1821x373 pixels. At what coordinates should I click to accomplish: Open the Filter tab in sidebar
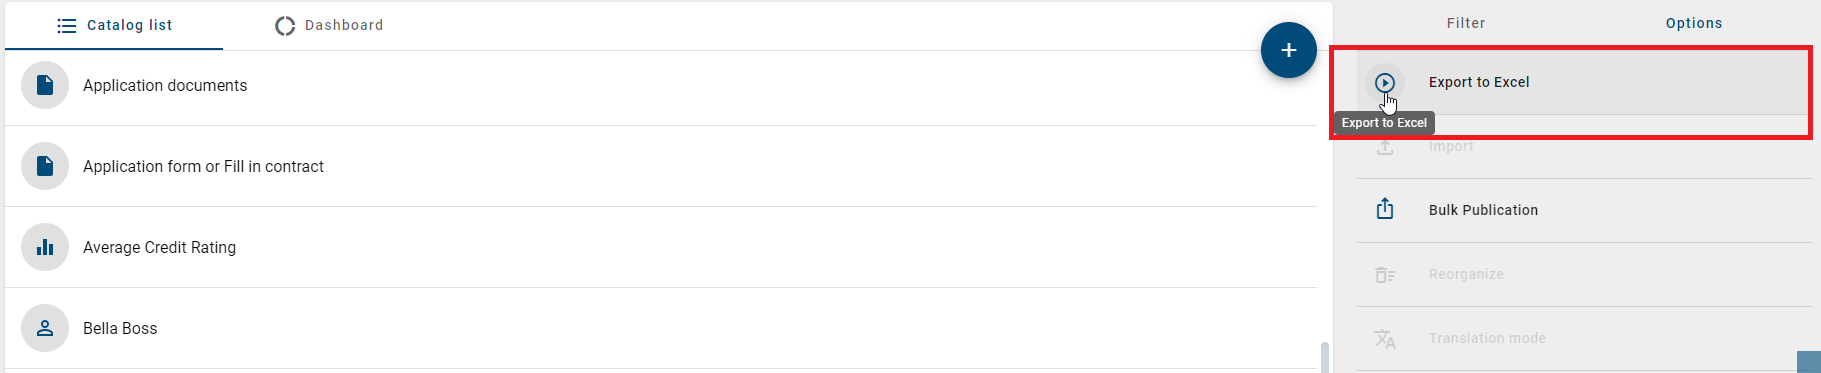click(1466, 23)
